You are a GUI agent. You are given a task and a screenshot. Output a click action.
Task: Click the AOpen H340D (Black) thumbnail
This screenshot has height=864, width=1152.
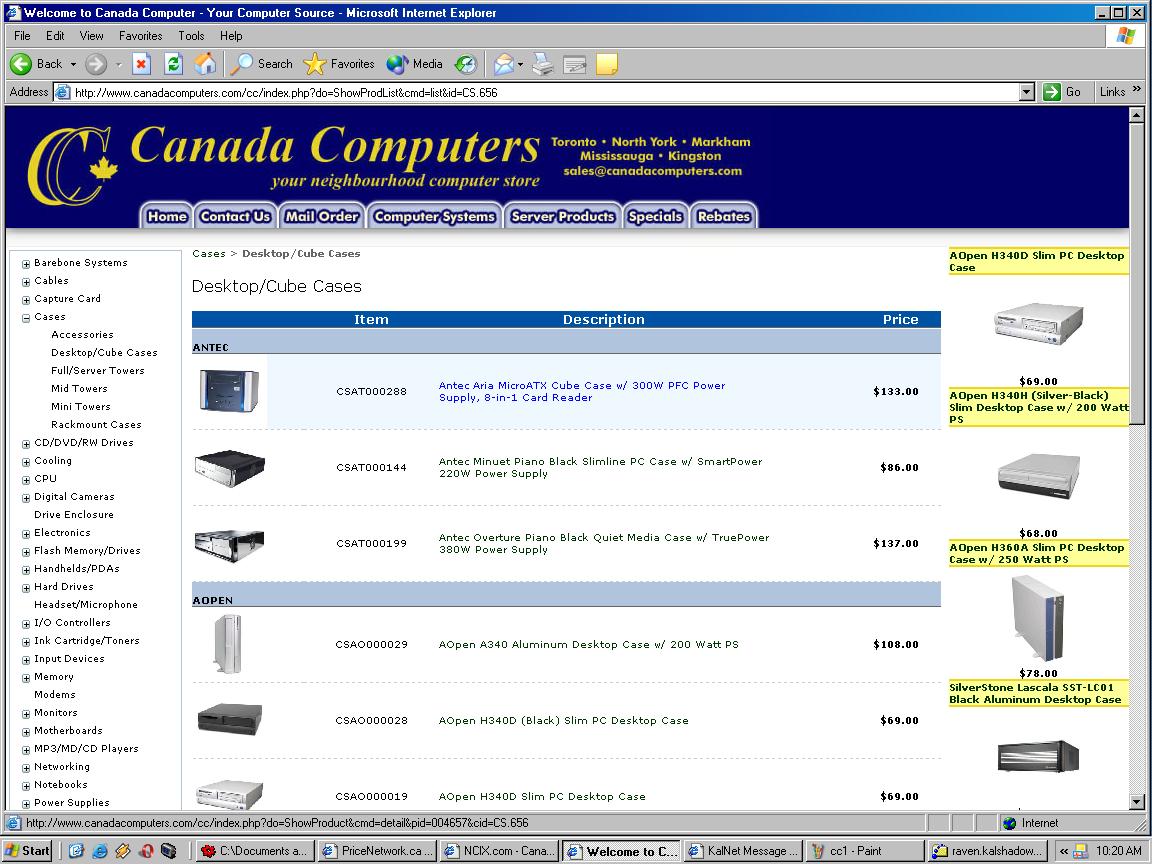pyautogui.click(x=230, y=719)
